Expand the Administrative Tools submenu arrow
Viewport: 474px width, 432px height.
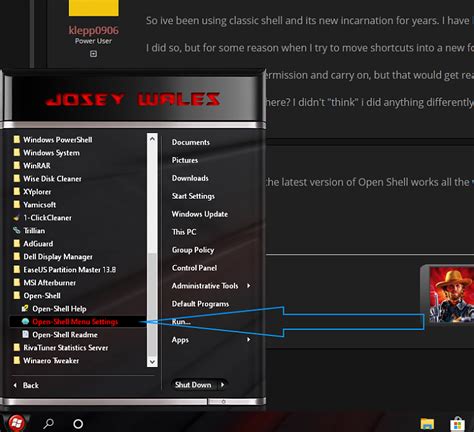[x=248, y=286]
